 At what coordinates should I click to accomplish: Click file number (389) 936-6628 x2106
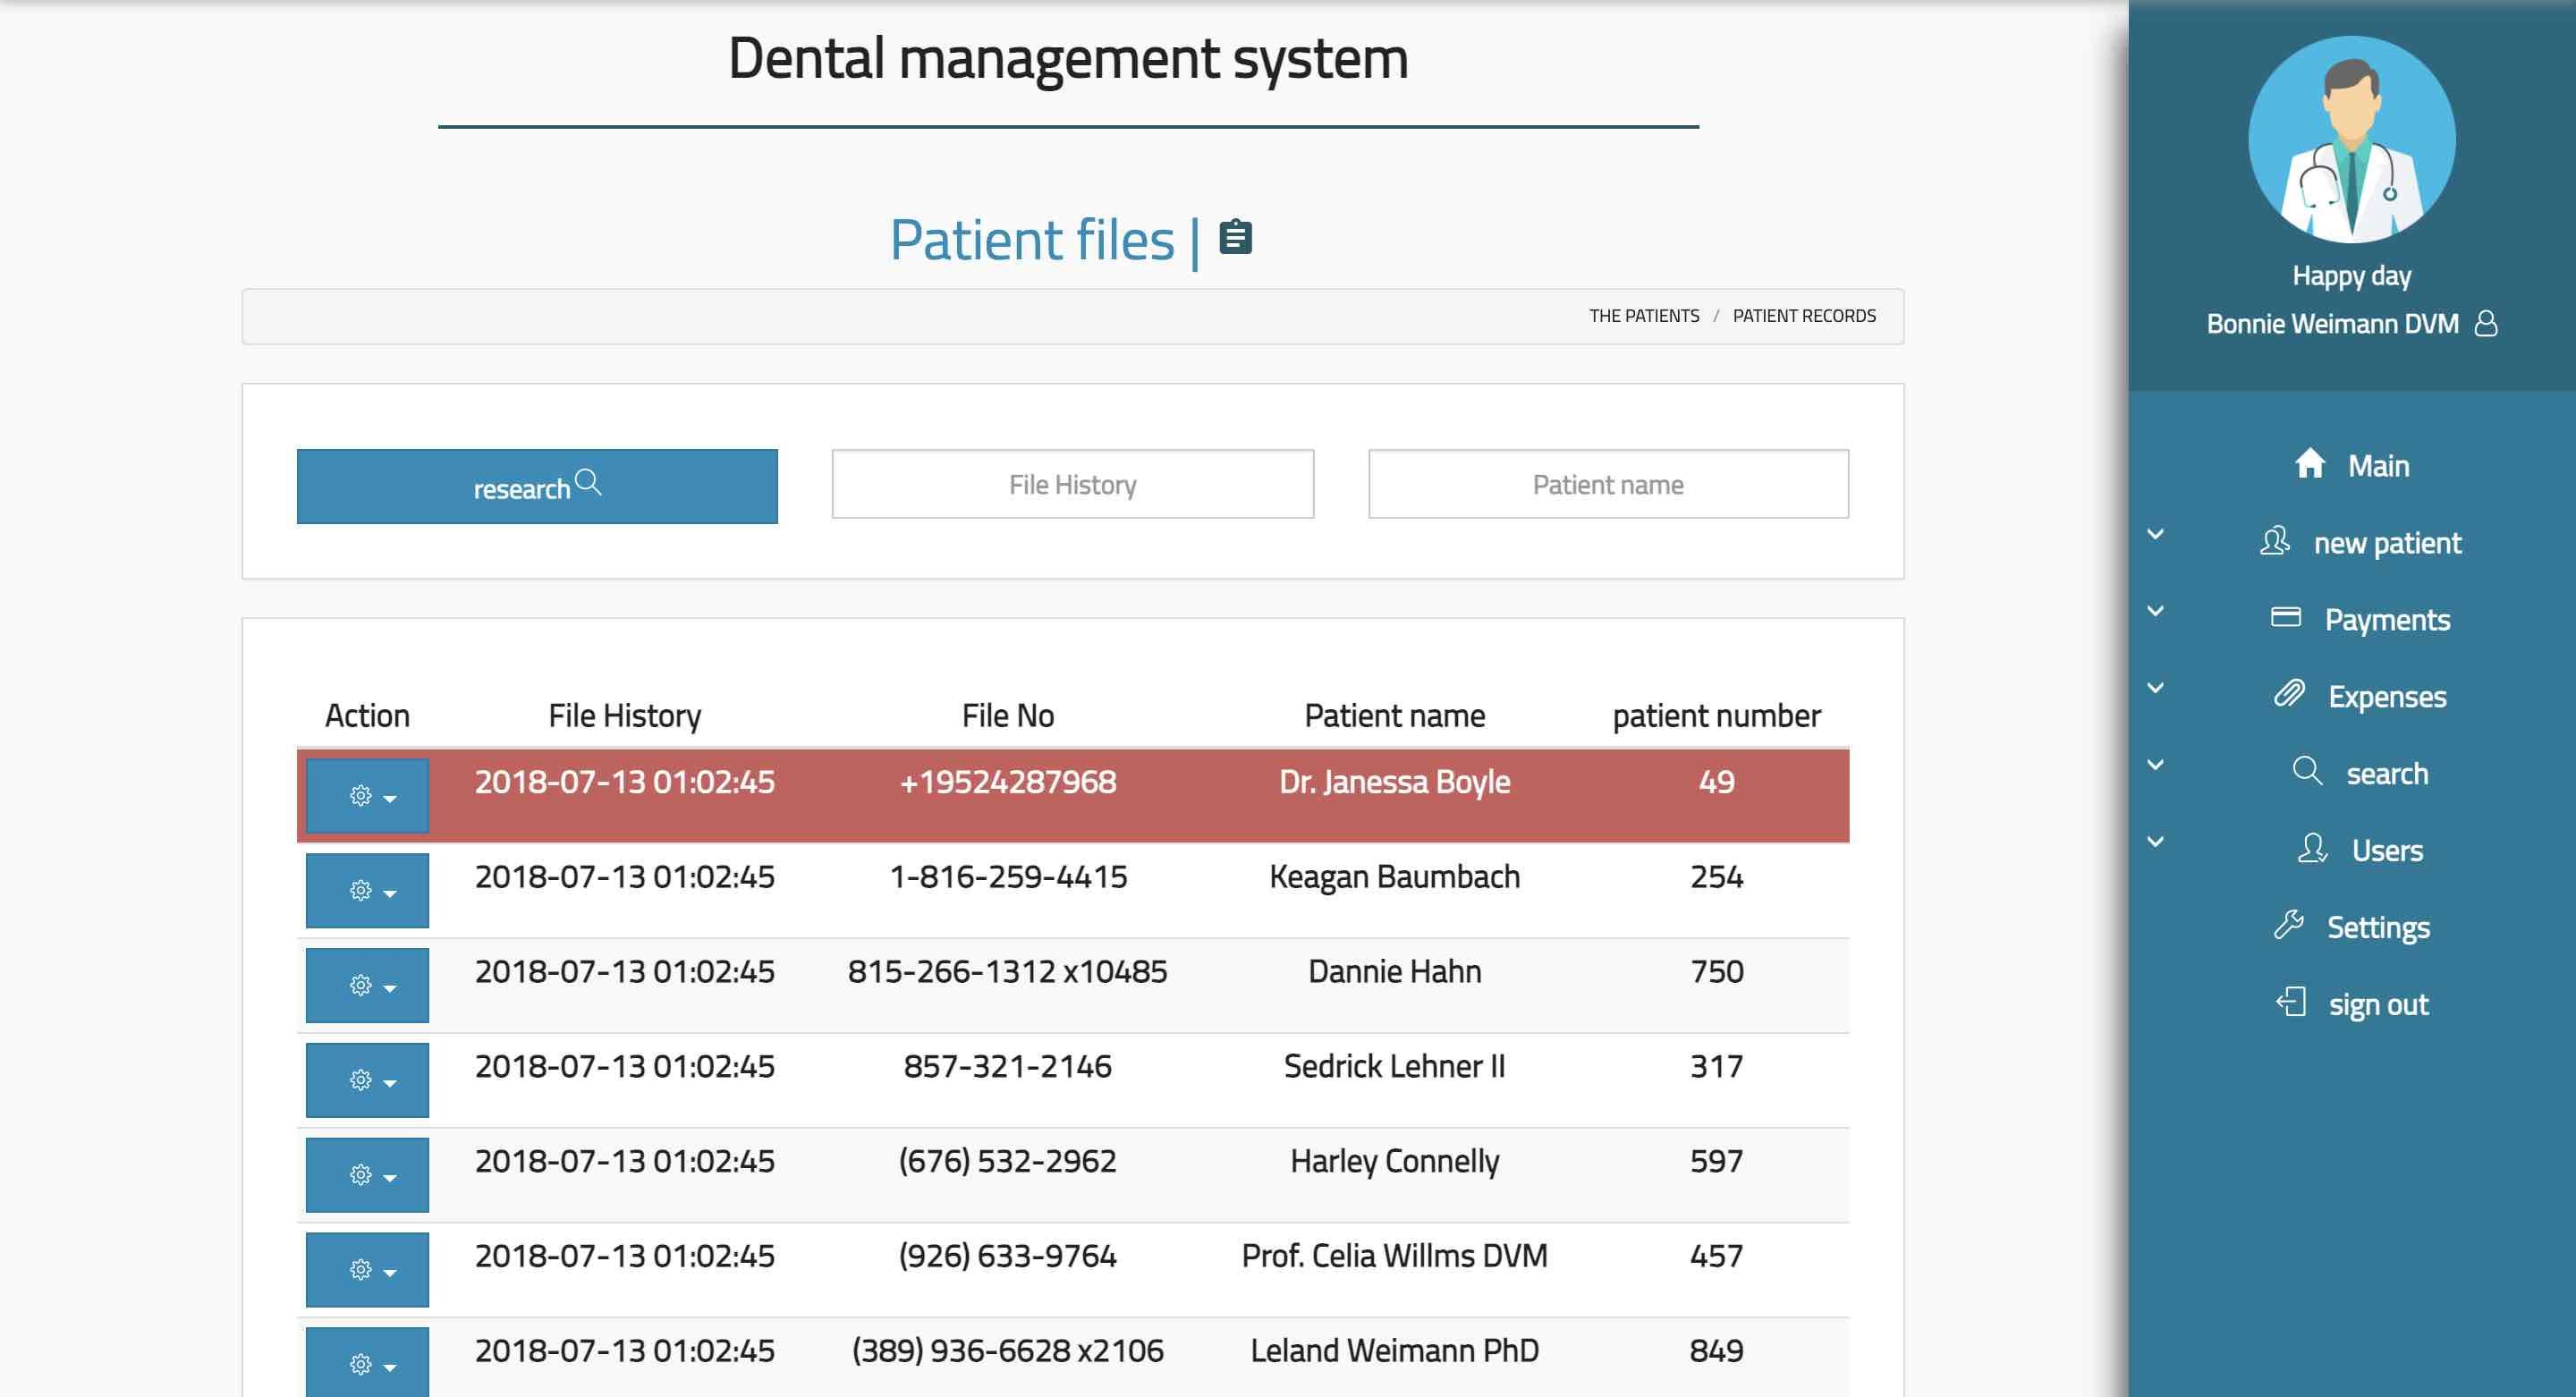(1008, 1351)
